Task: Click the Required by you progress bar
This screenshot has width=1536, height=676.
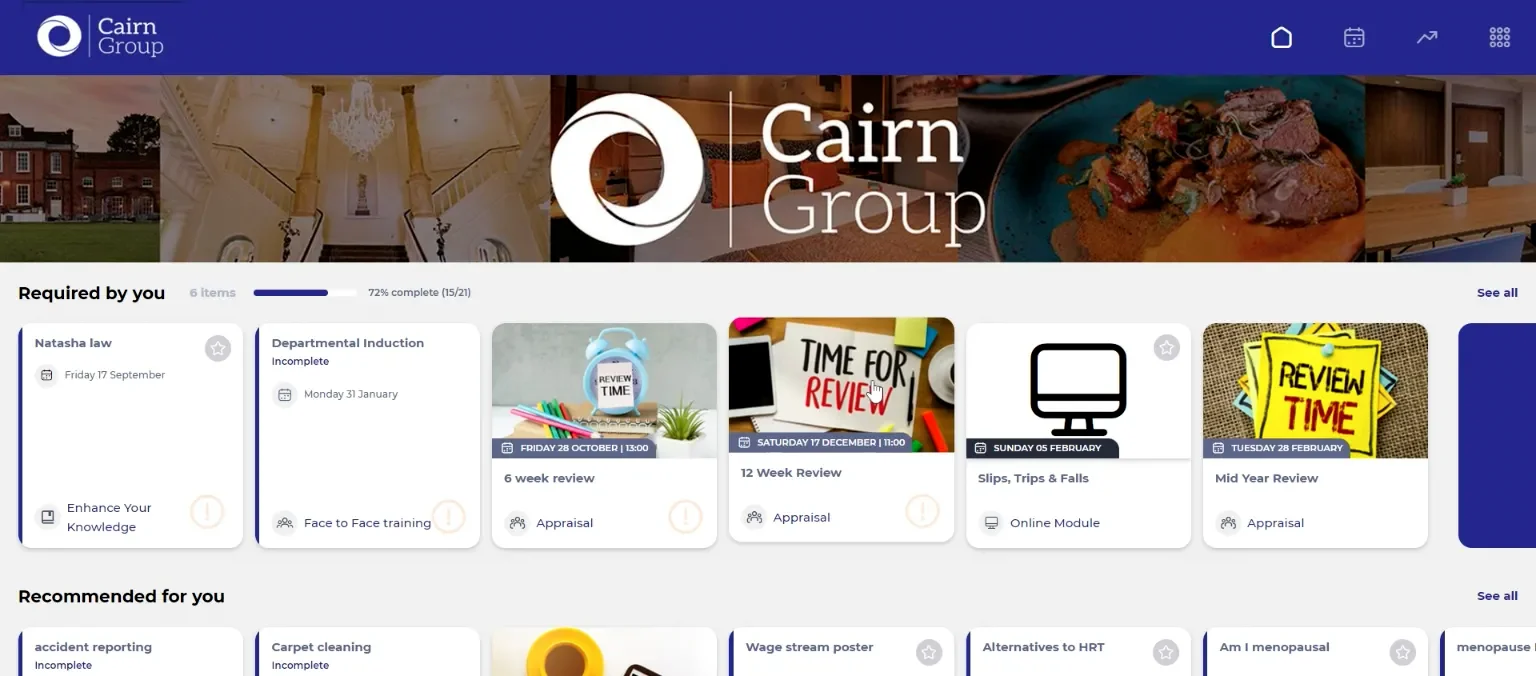Action: coord(305,293)
